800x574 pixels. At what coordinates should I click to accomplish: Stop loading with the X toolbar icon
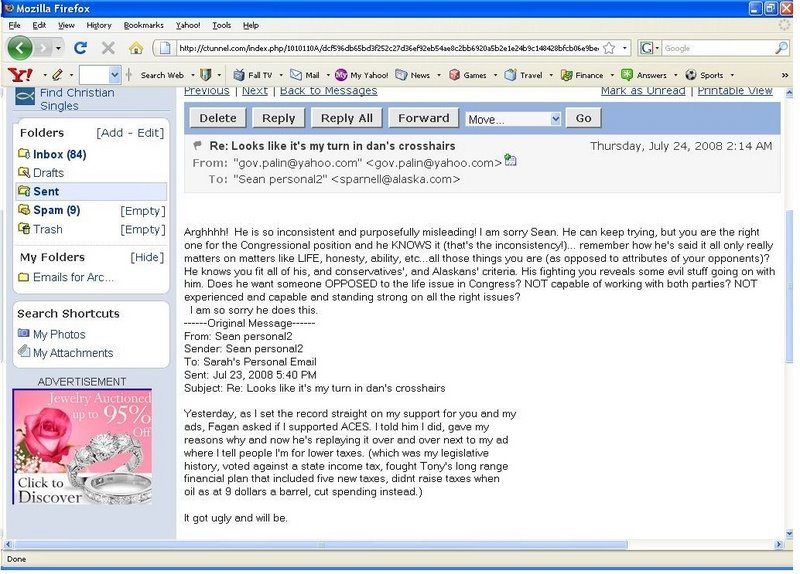pos(108,48)
